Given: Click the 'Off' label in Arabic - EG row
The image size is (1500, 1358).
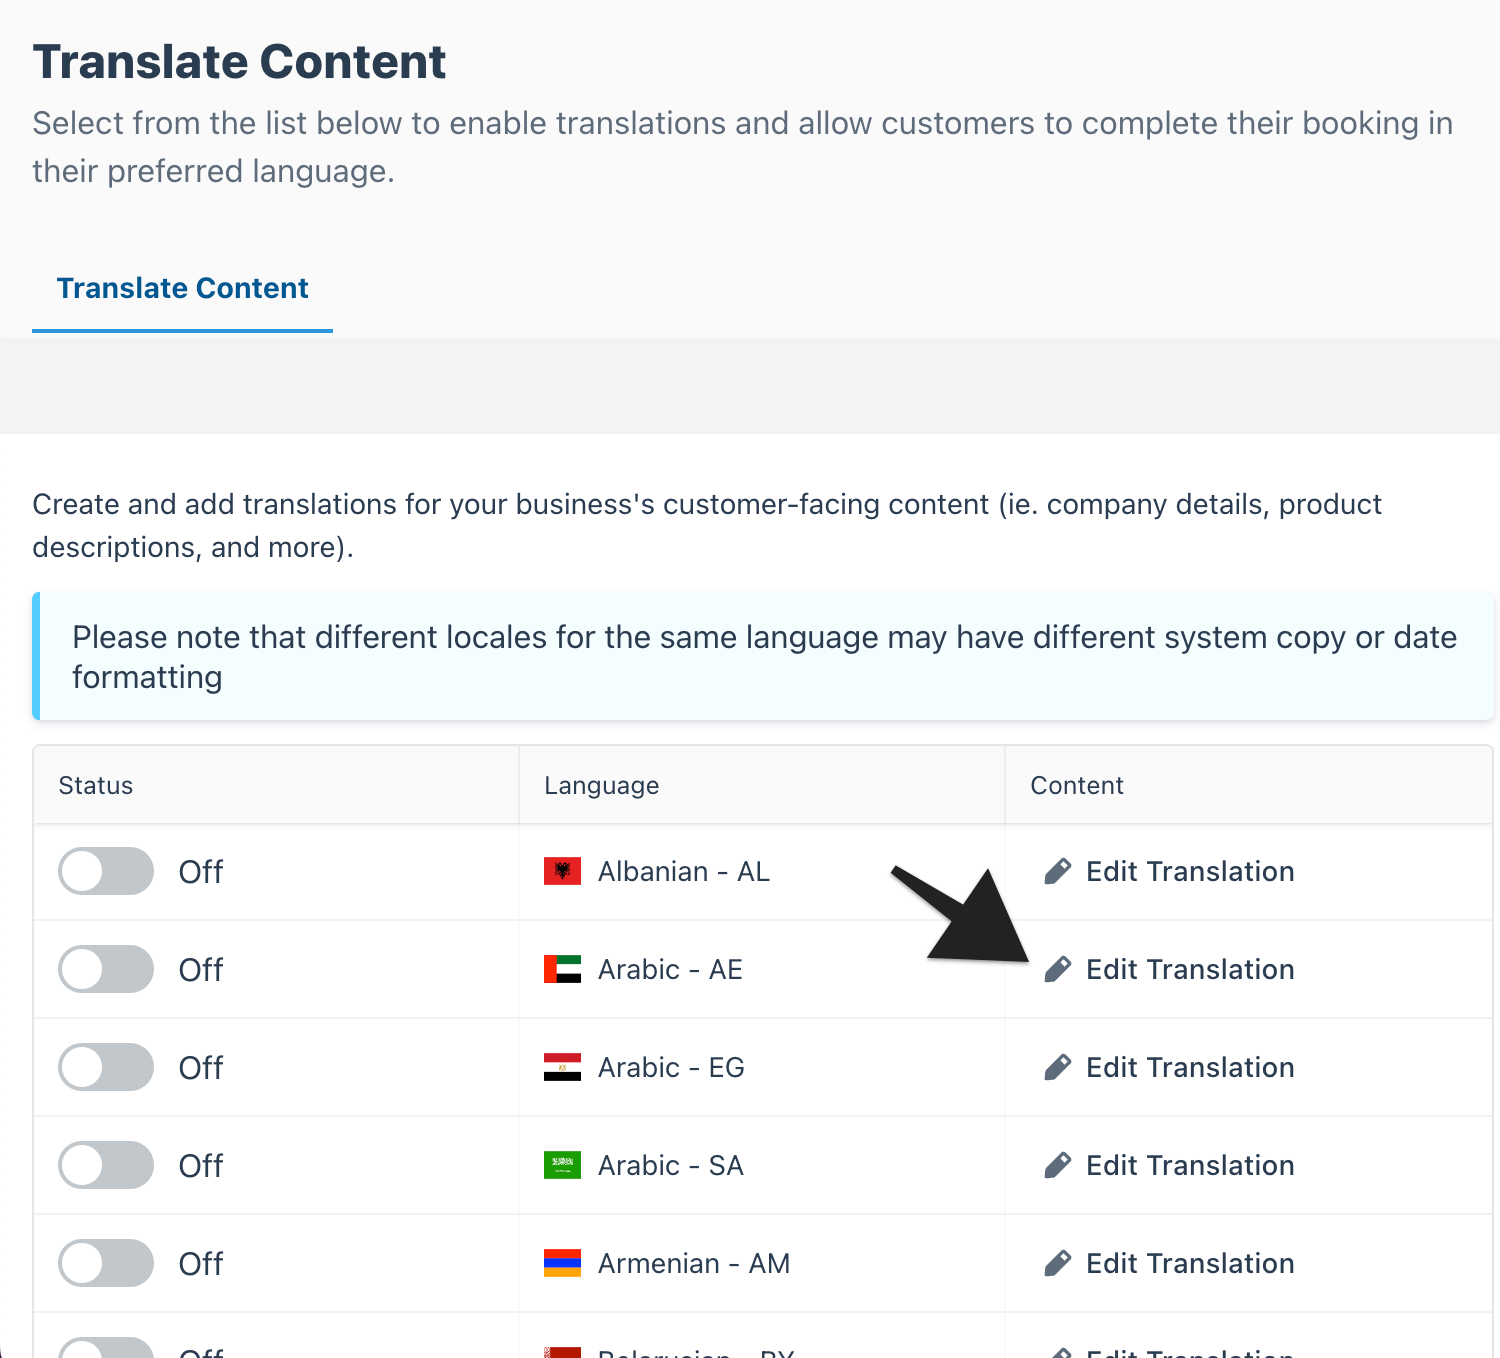Looking at the screenshot, I should (201, 1067).
